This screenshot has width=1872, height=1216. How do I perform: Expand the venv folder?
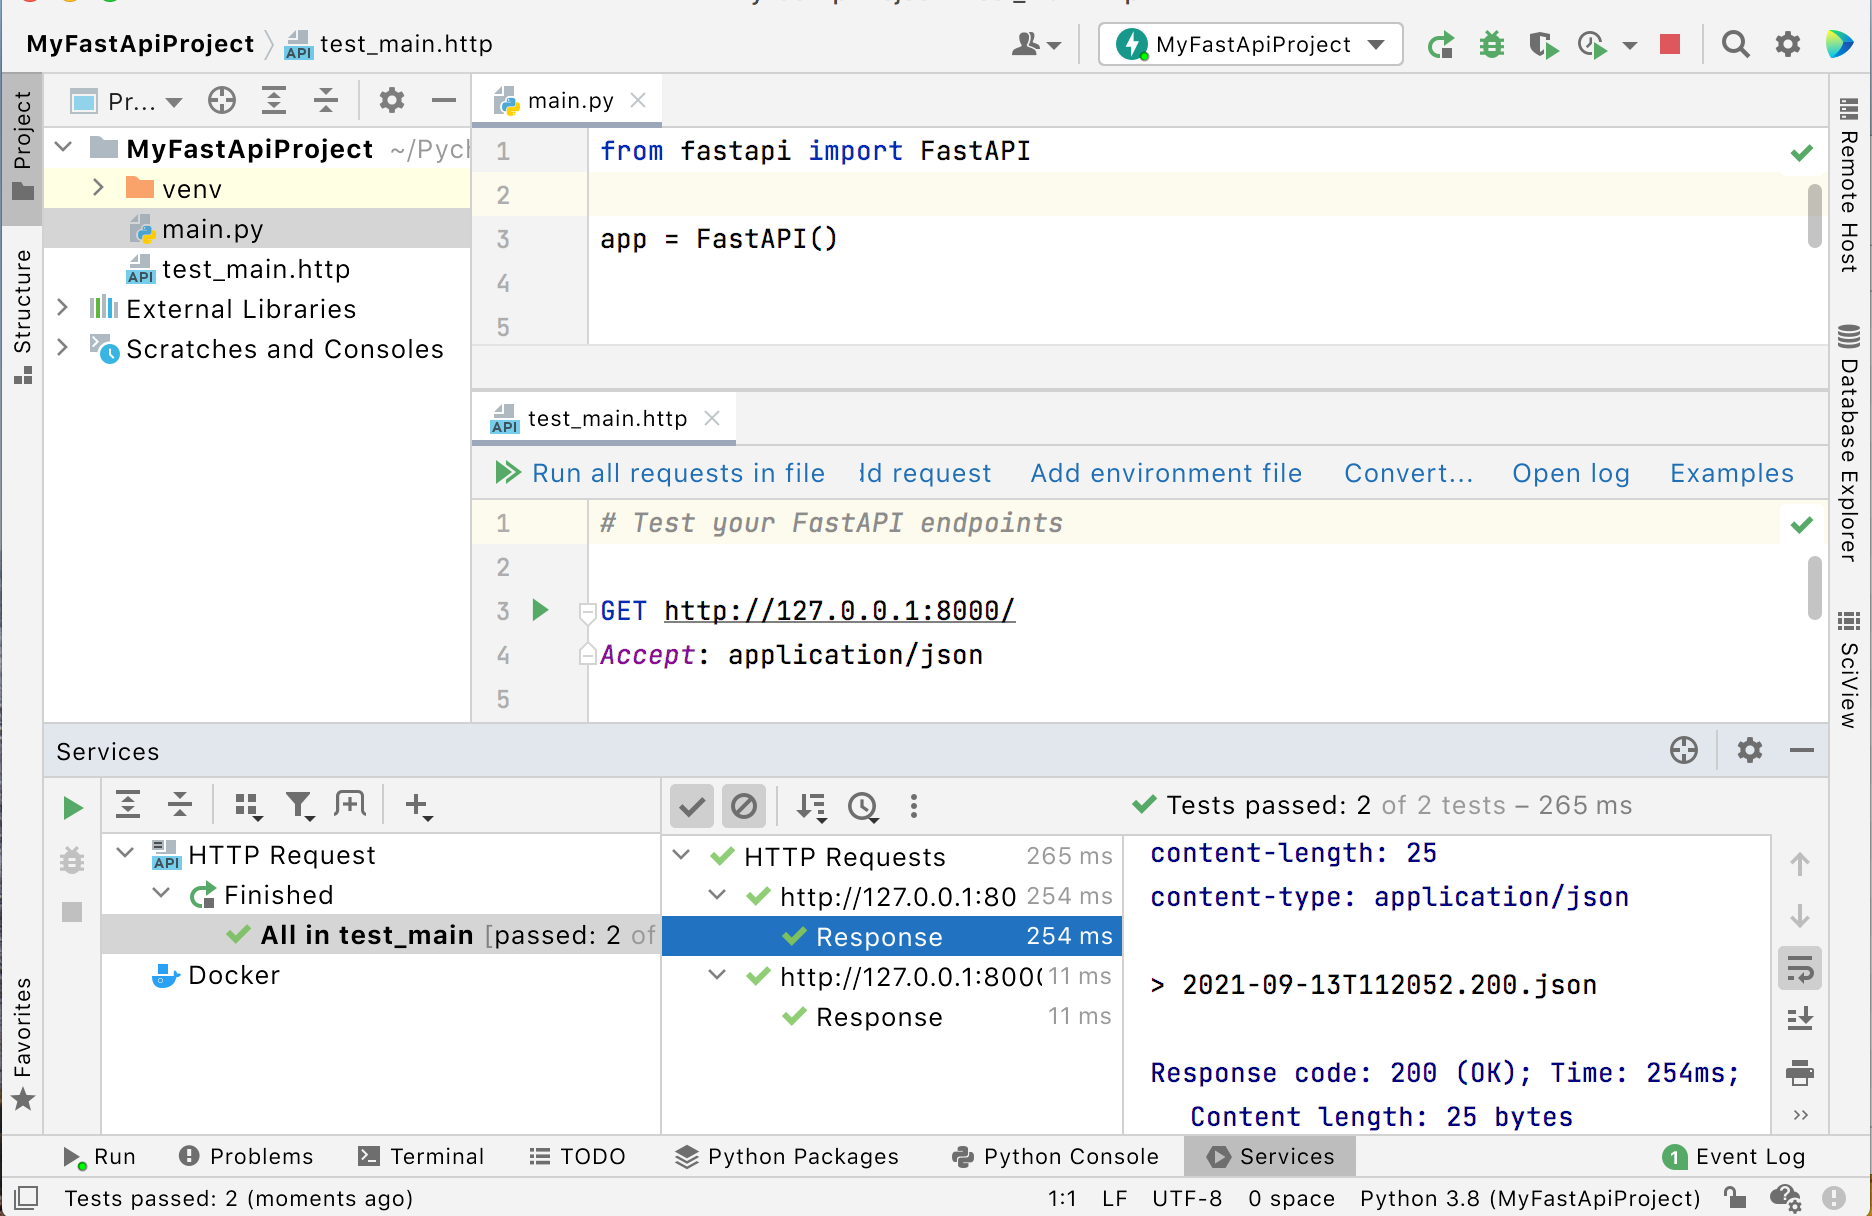tap(97, 187)
